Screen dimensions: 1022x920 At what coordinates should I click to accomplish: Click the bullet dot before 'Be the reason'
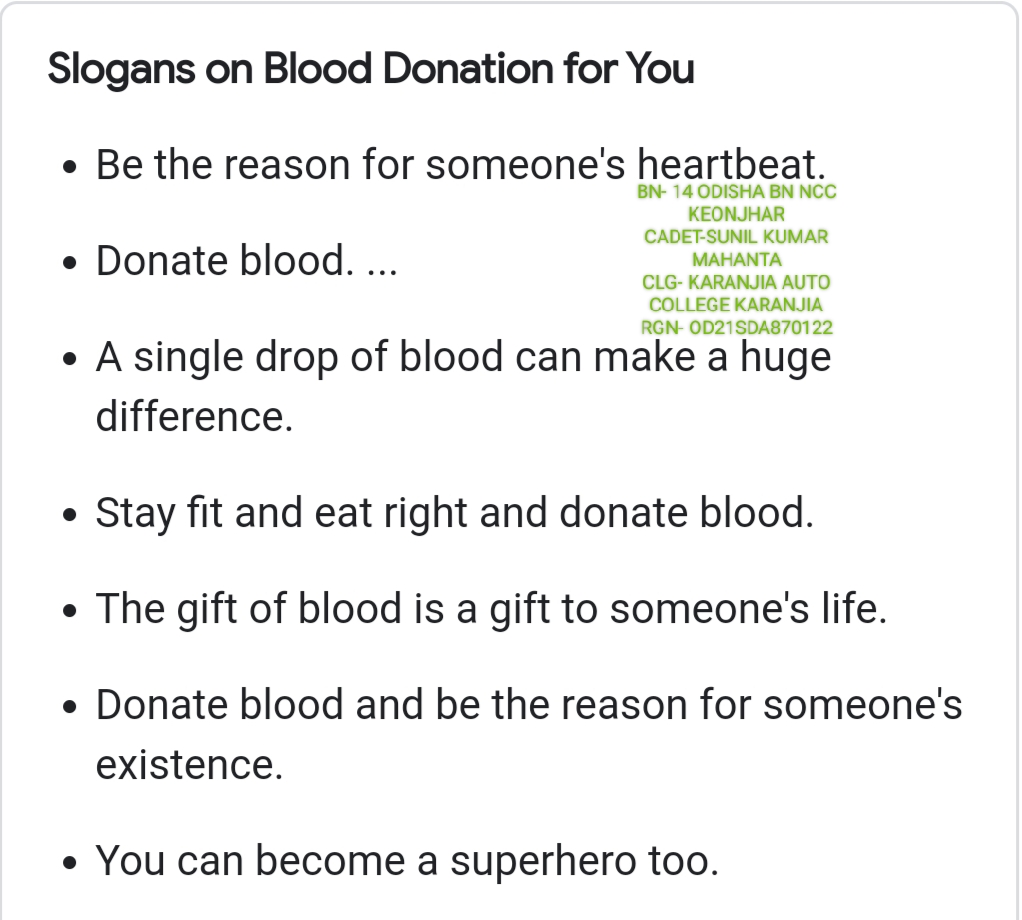click(69, 167)
